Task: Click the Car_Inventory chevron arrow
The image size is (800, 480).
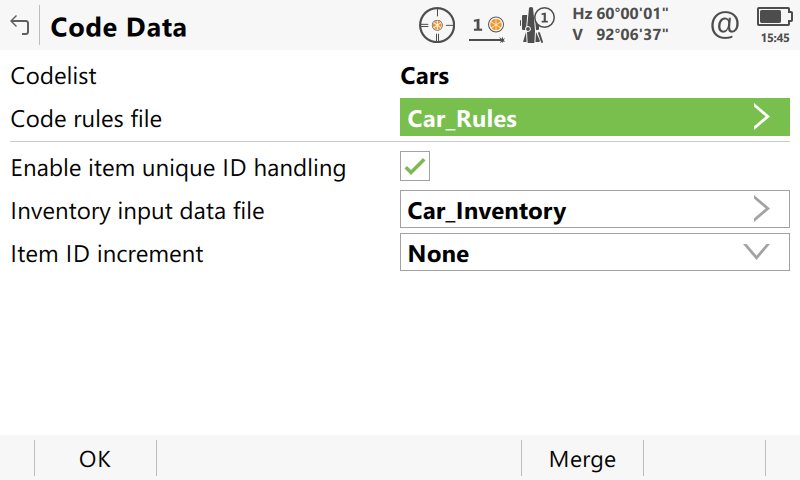Action: [x=762, y=210]
